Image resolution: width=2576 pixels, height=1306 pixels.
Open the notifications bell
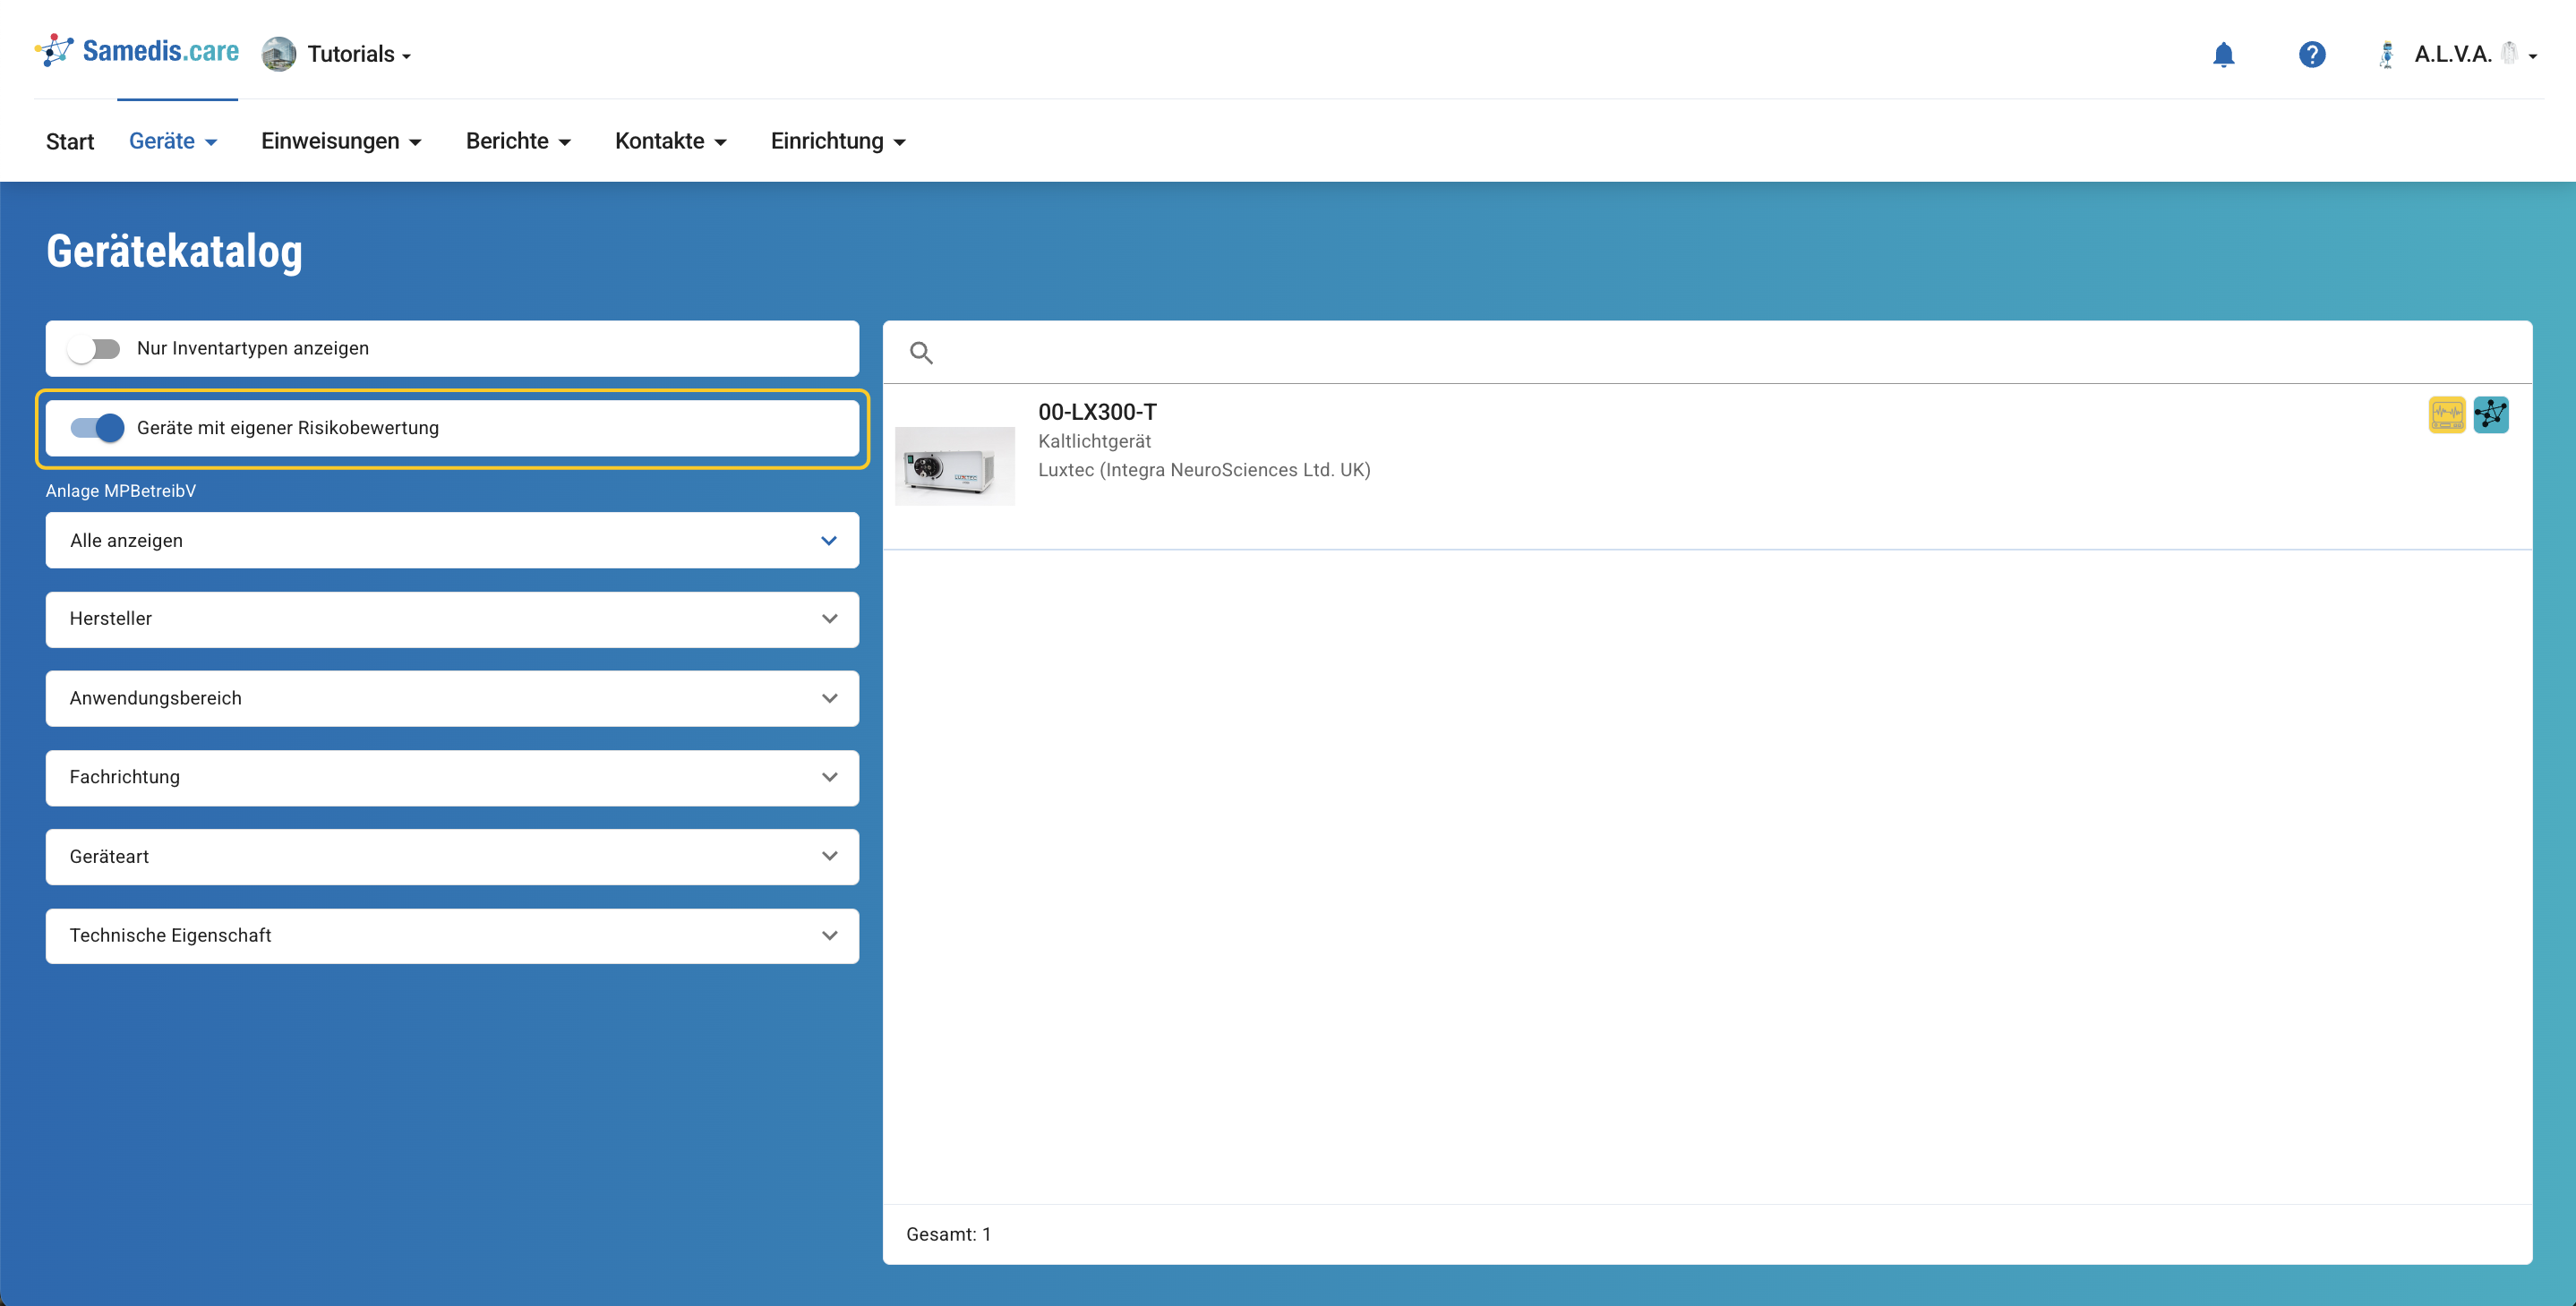(2223, 54)
